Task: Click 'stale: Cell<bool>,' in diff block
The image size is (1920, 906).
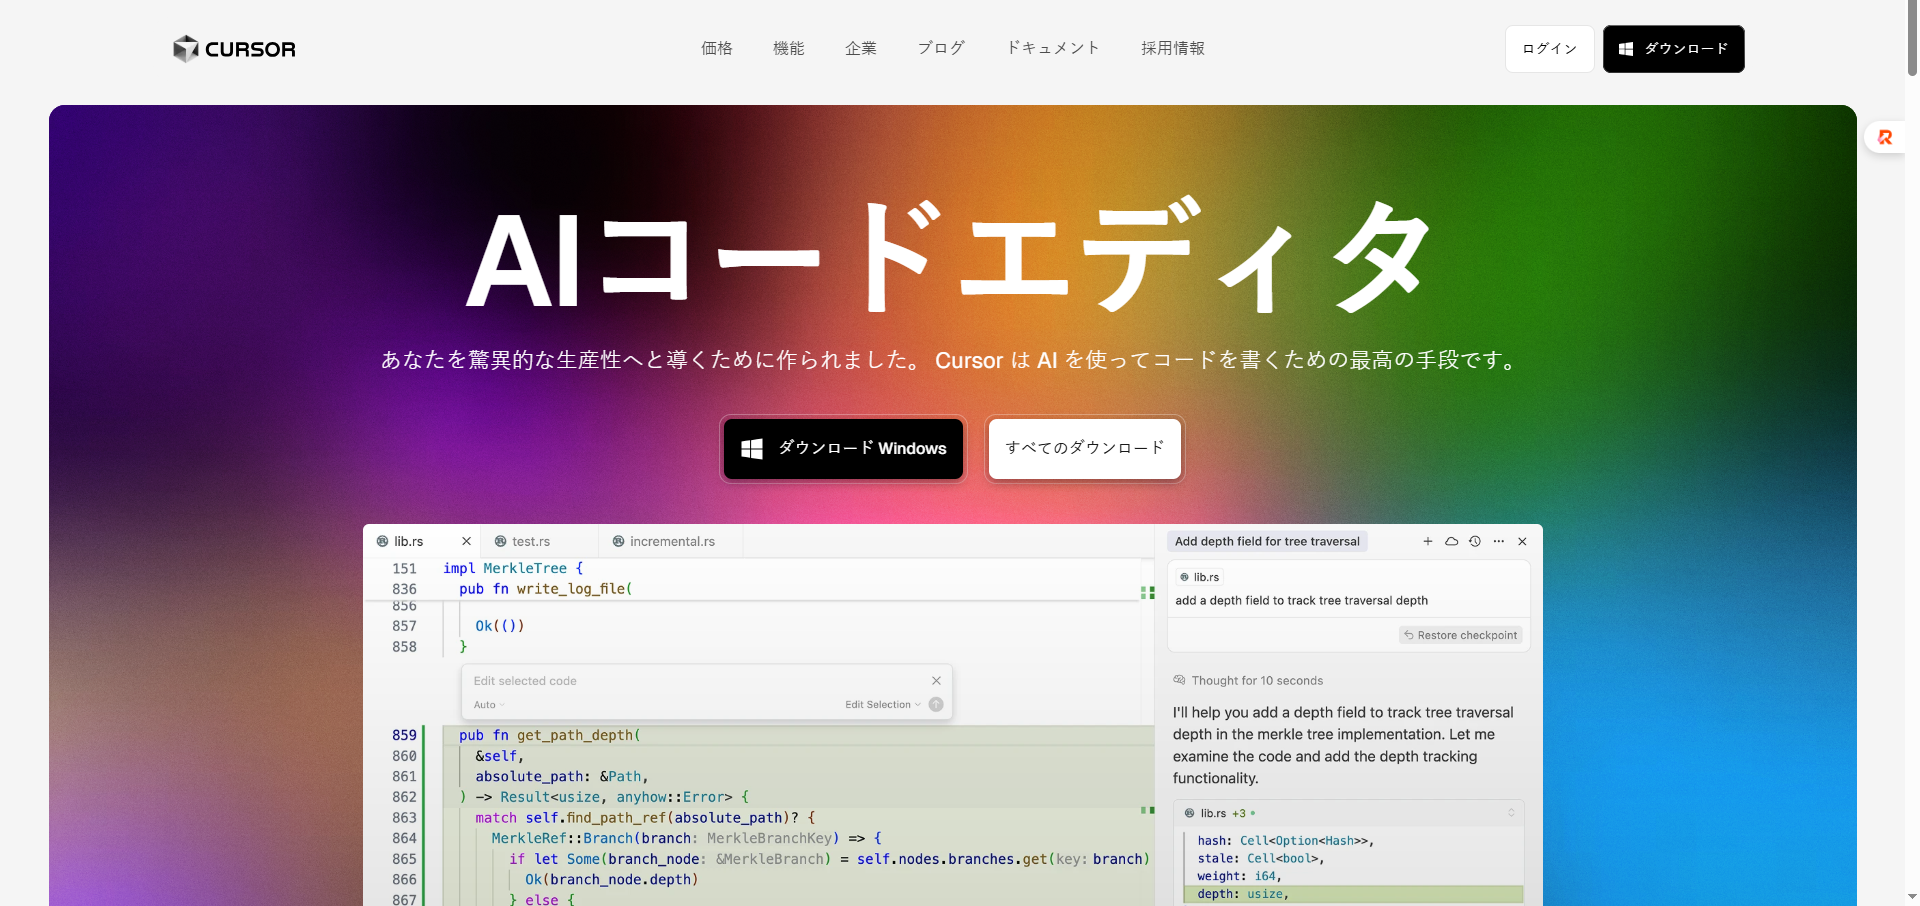Action: [1261, 858]
